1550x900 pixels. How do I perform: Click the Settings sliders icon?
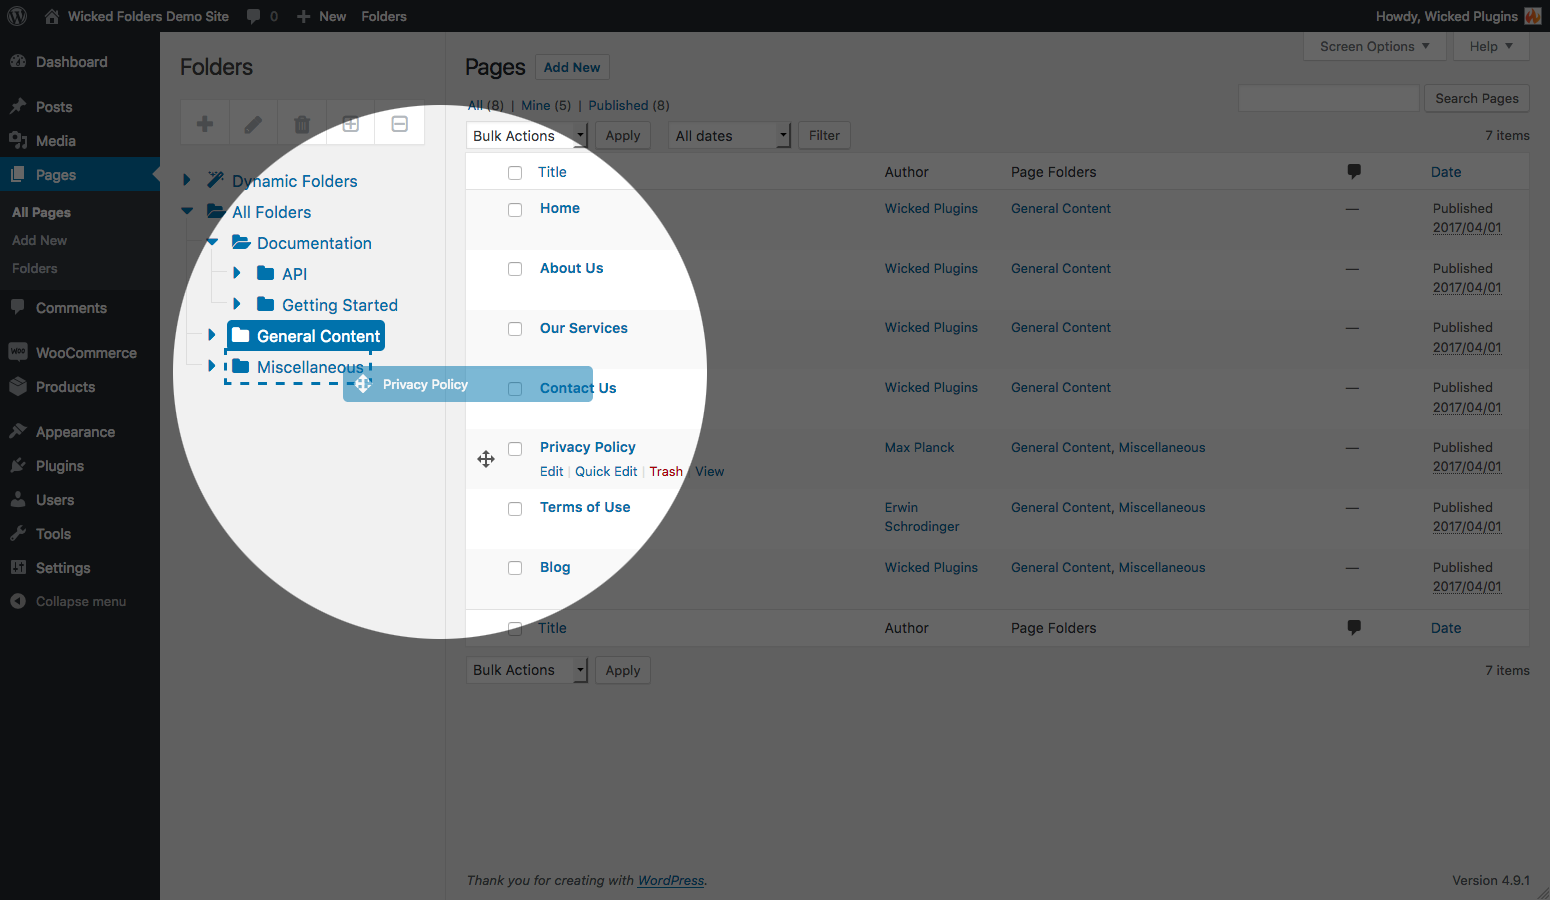[18, 567]
